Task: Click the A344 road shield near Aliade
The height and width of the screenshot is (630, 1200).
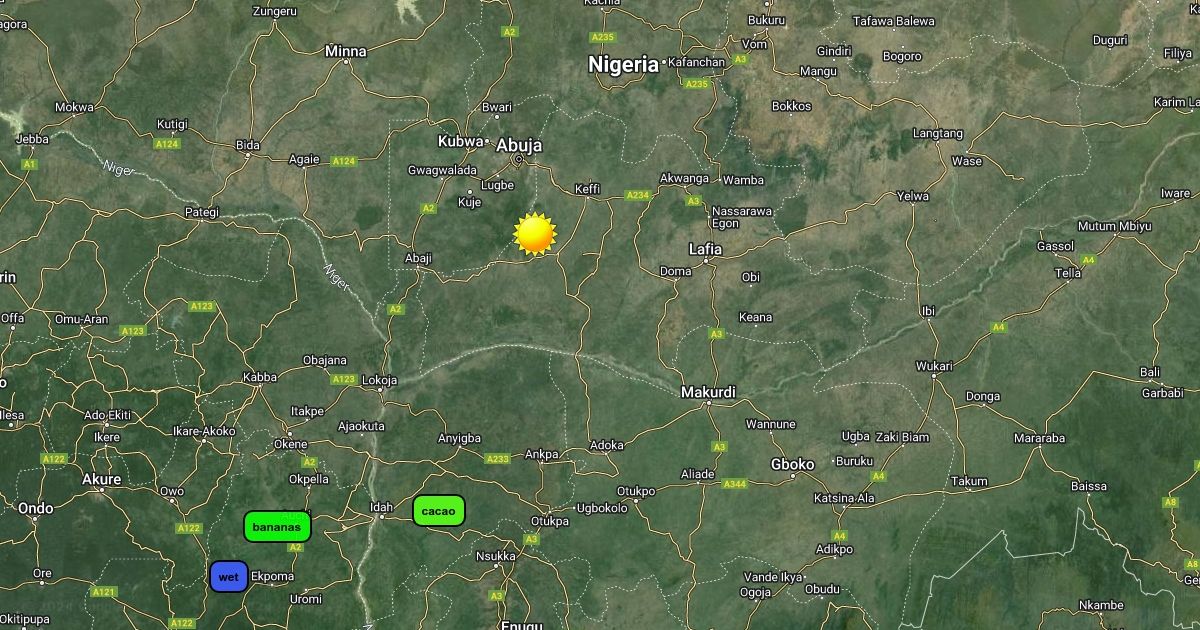Action: coord(734,484)
